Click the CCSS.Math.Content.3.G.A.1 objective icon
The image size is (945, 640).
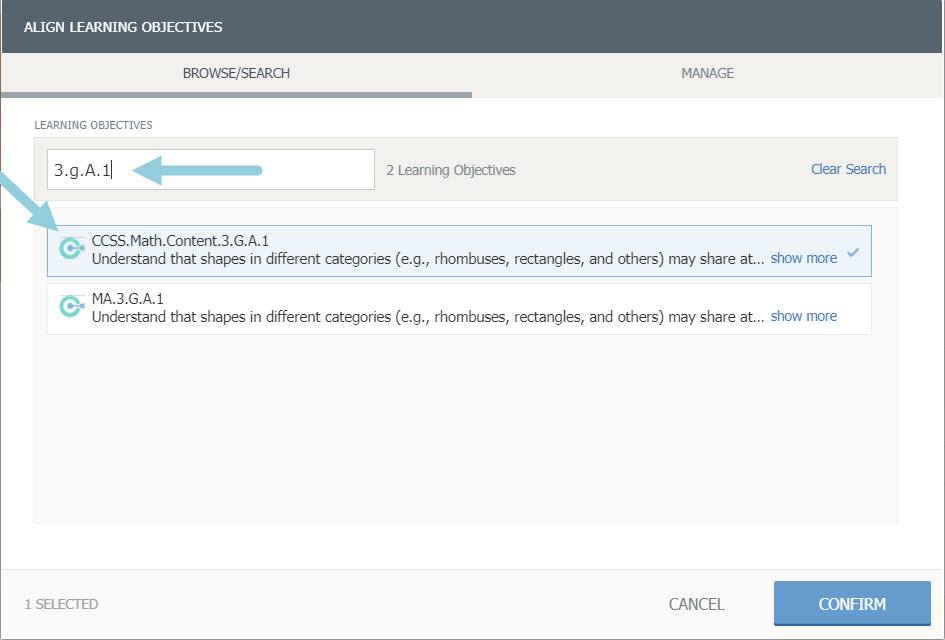pyautogui.click(x=71, y=249)
